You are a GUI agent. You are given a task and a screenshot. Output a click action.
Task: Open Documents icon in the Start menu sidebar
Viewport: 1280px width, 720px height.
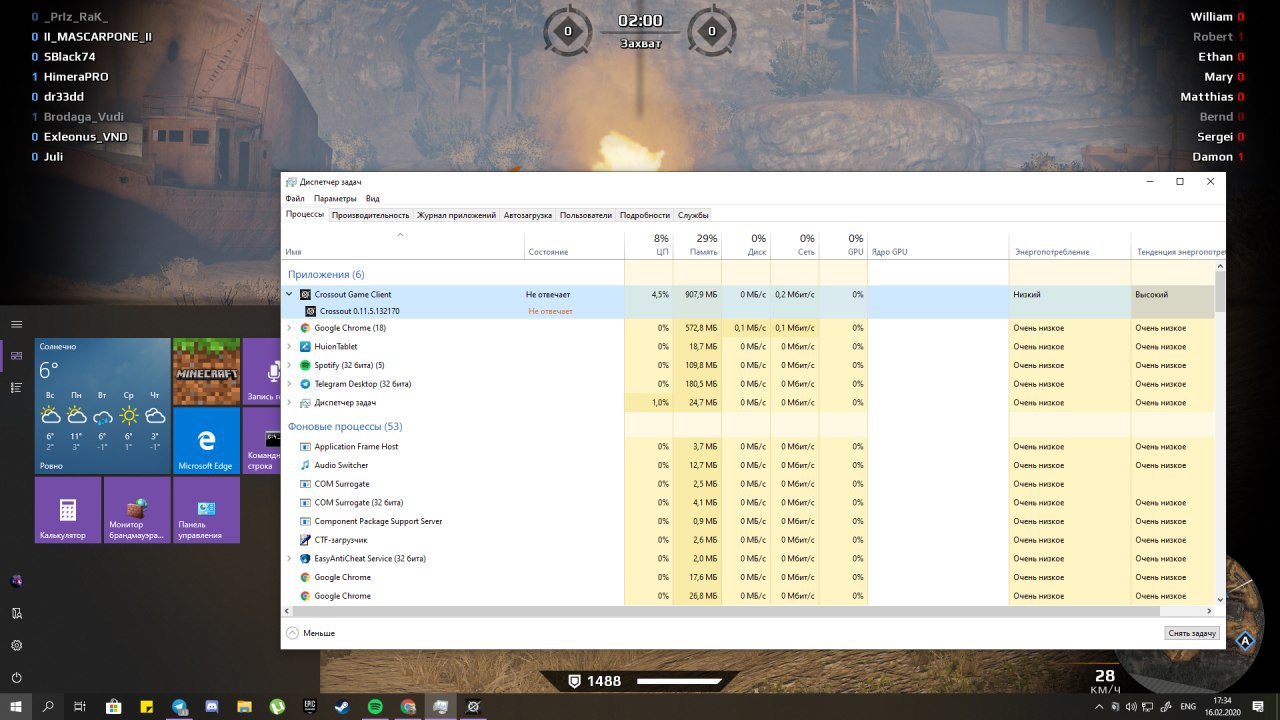click(x=16, y=613)
